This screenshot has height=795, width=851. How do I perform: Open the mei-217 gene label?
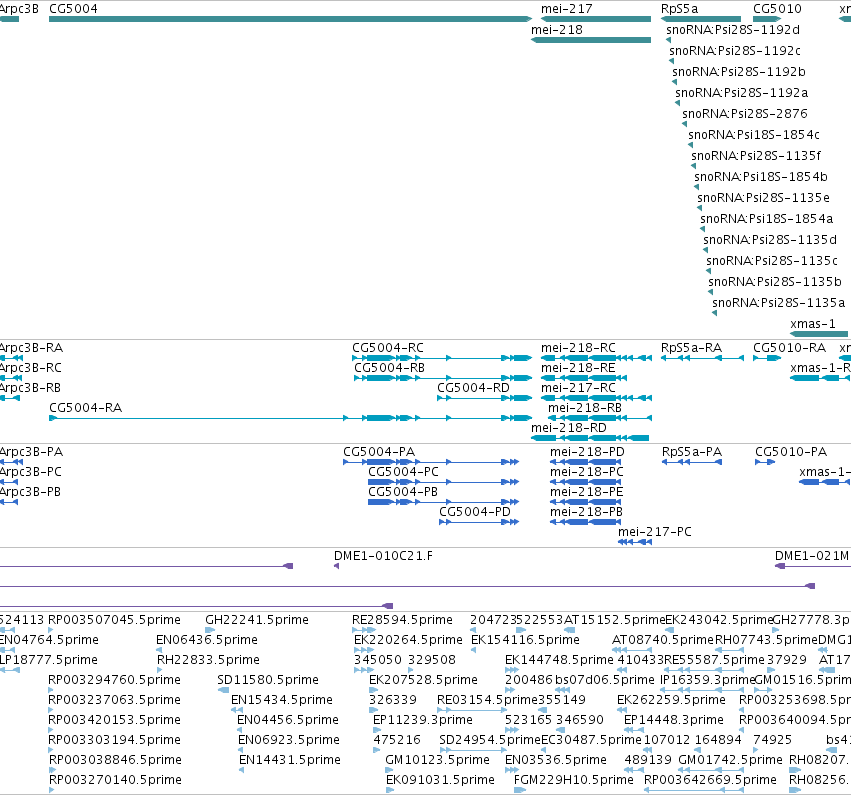tap(567, 9)
